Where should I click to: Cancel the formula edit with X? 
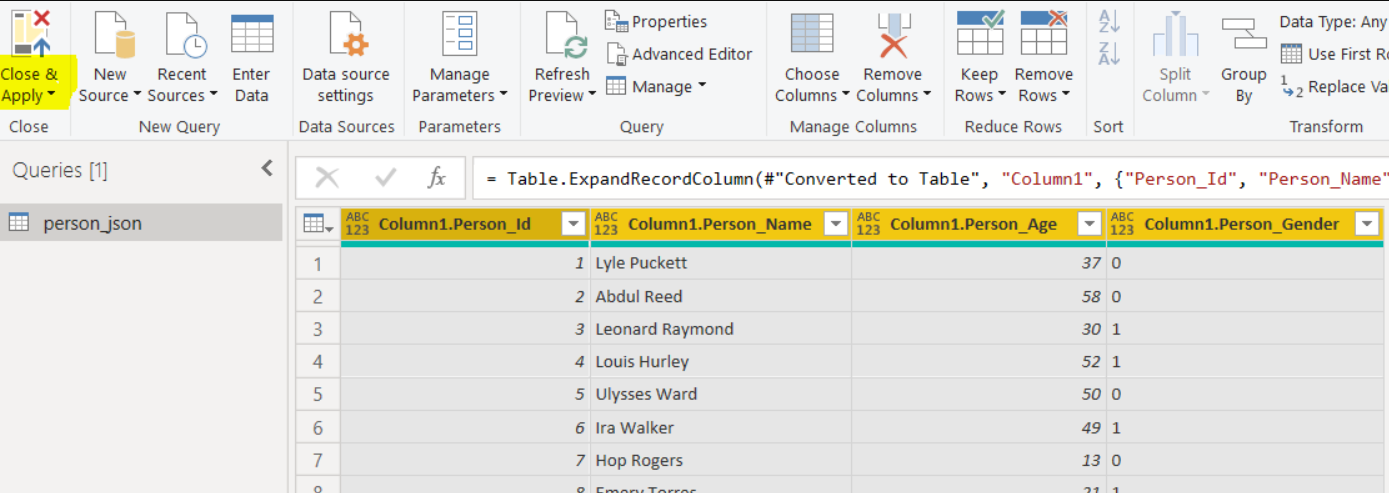(x=326, y=178)
